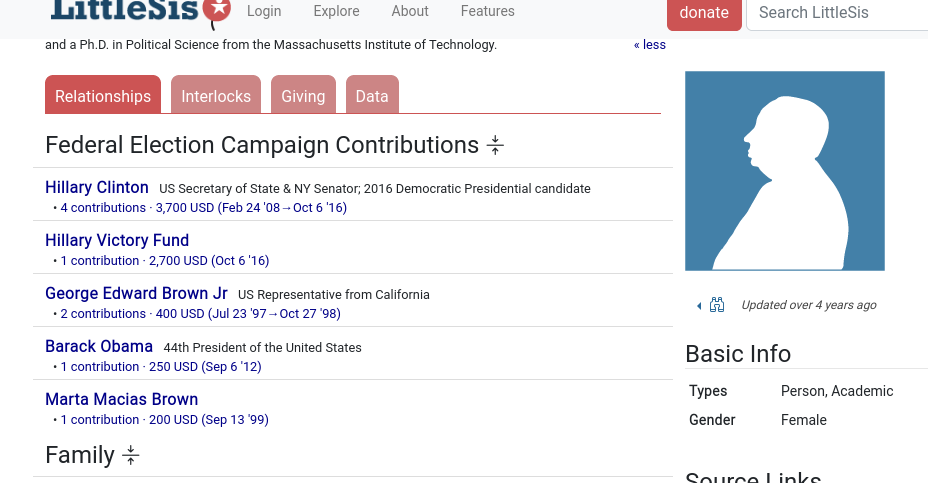Click the small left arrow beside binoculars
The height and width of the screenshot is (483, 928).
[x=699, y=305]
